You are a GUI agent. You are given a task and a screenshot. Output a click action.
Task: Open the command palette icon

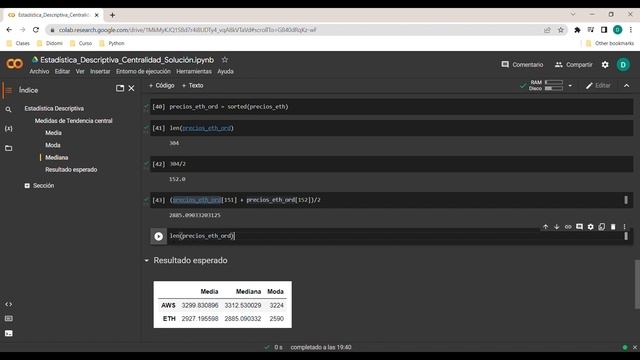[x=8, y=318]
